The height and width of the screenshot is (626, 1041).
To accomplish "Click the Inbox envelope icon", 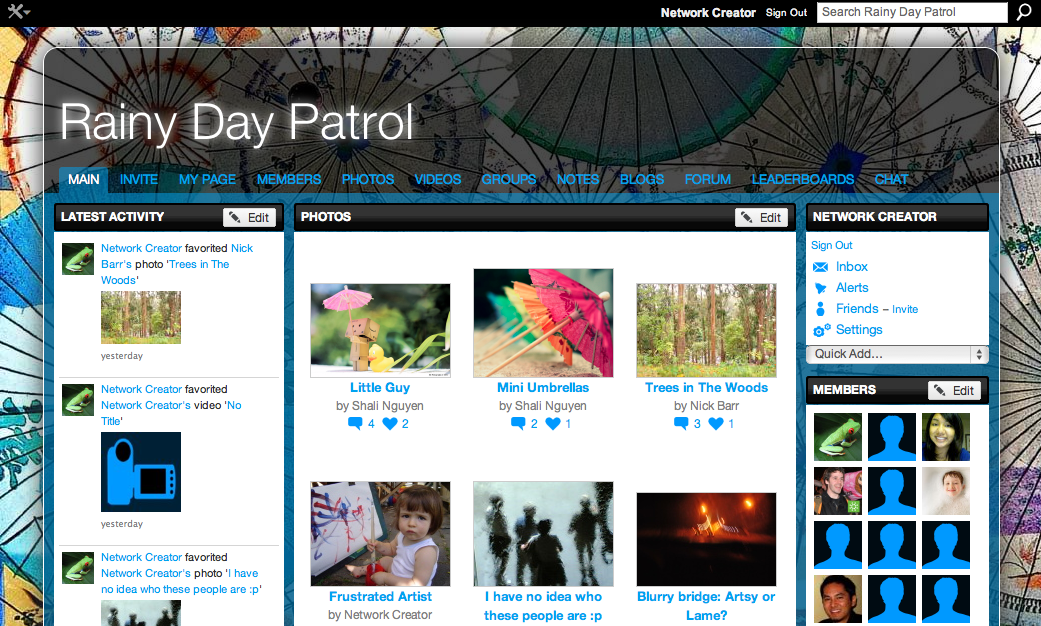I will pos(821,267).
